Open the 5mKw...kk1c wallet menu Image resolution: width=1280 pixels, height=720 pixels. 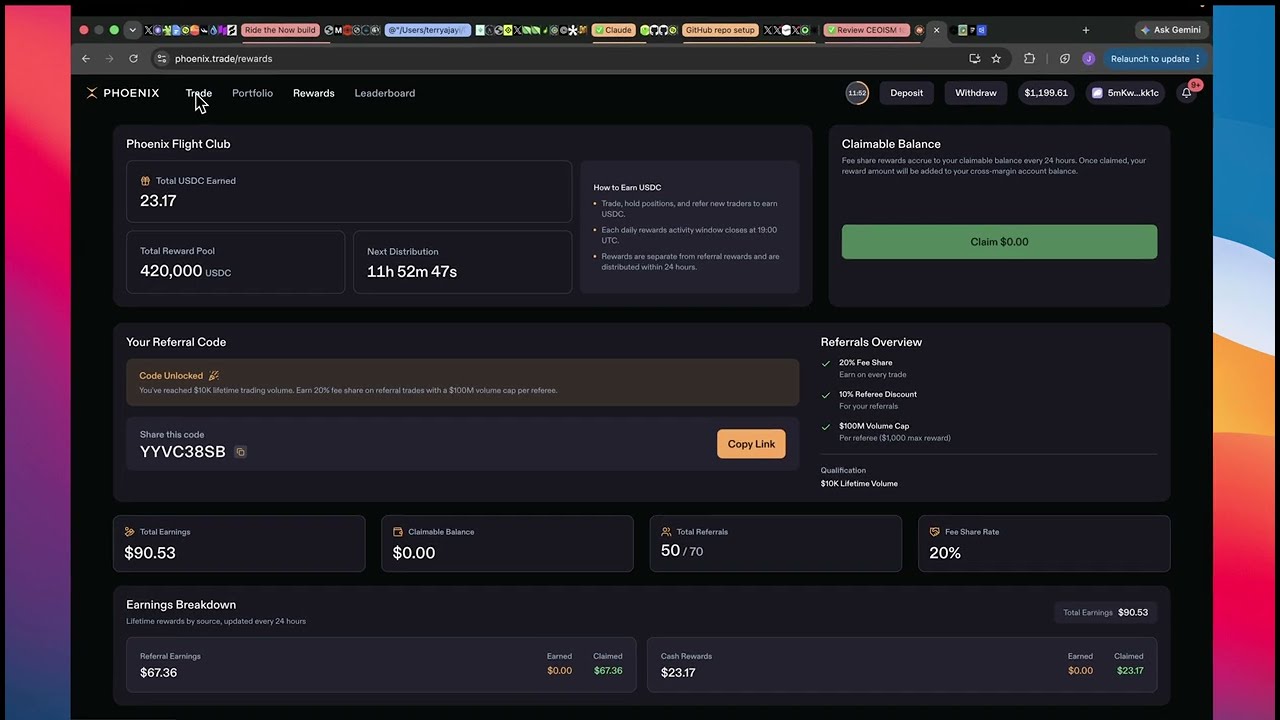pos(1125,93)
